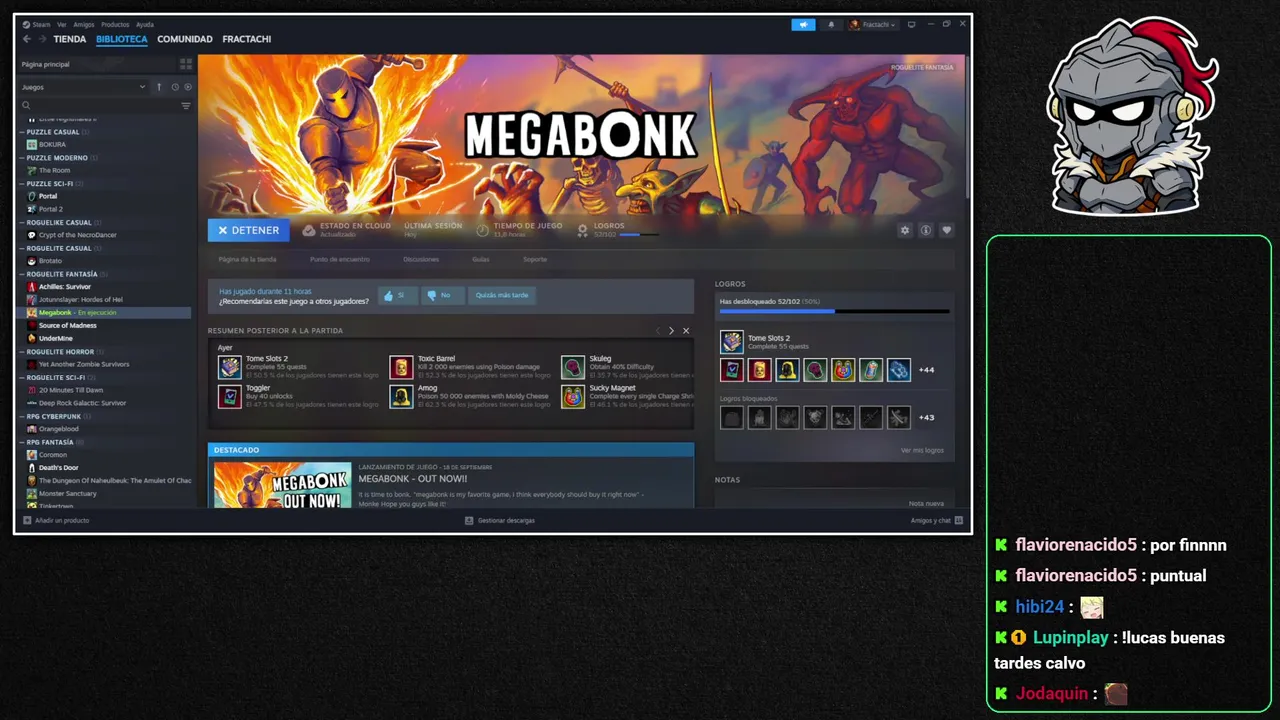1280x720 pixels.
Task: Open Ver mis logros link
Action: point(922,451)
